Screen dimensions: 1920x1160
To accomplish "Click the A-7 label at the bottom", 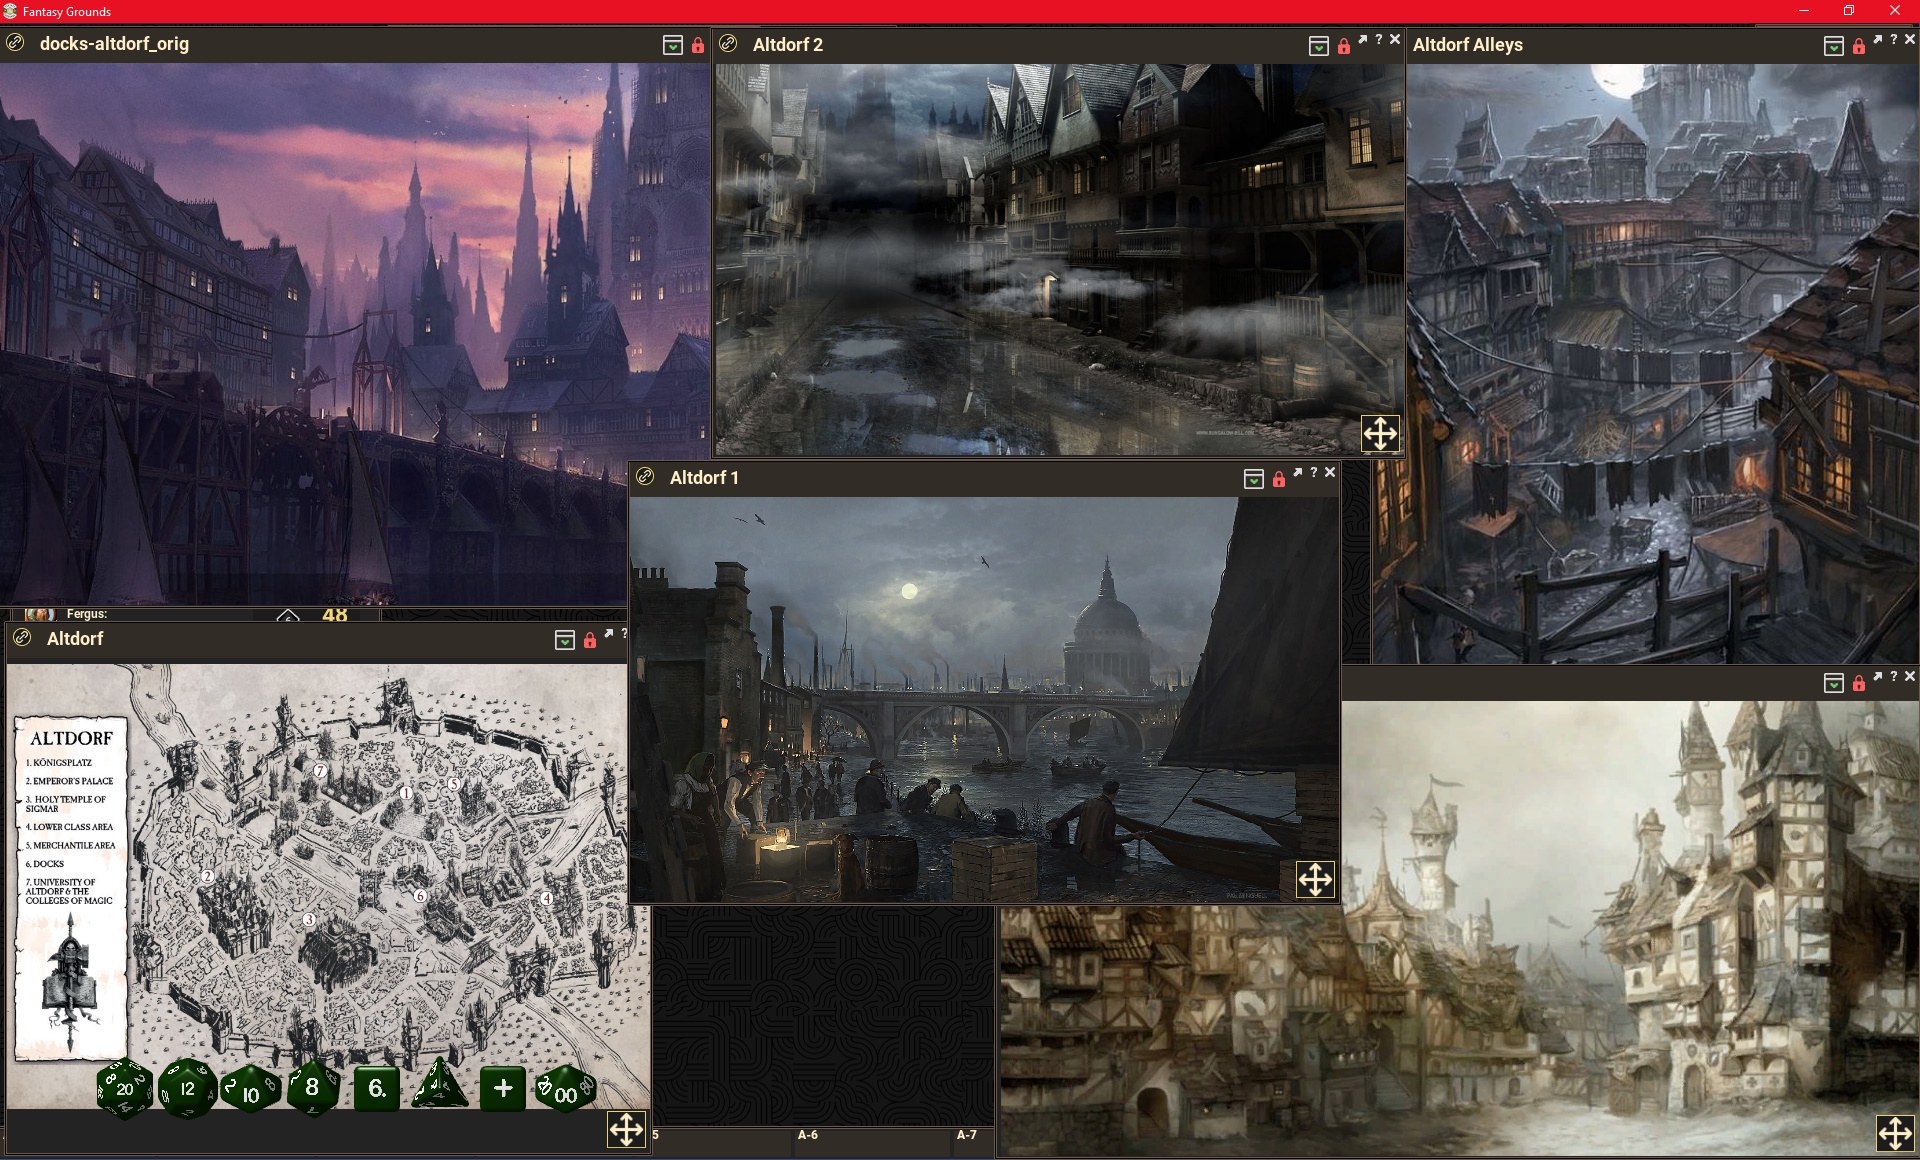I will pos(966,1135).
